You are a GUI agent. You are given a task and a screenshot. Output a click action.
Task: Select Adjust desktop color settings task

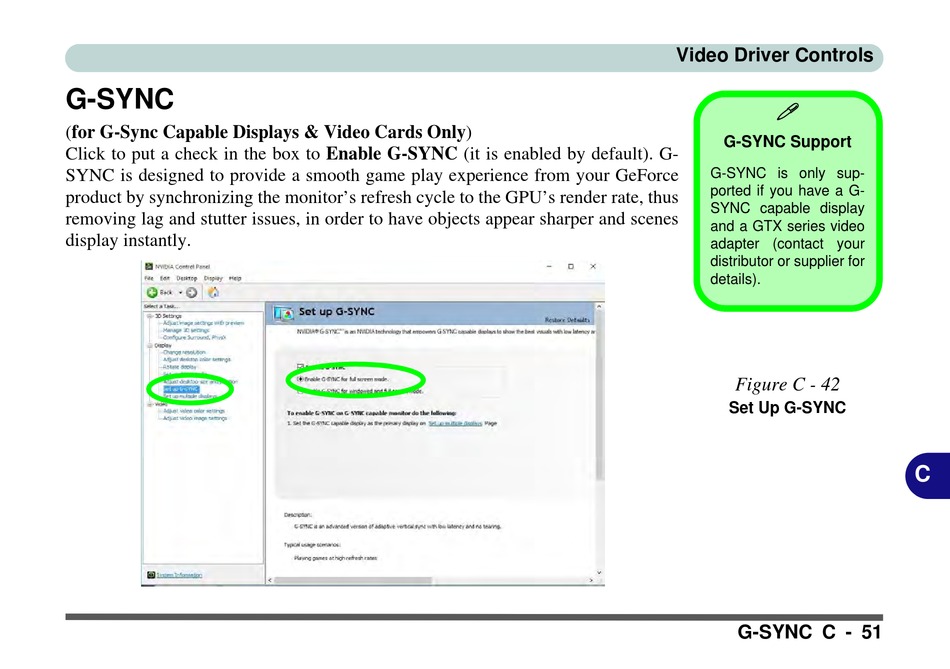point(197,359)
